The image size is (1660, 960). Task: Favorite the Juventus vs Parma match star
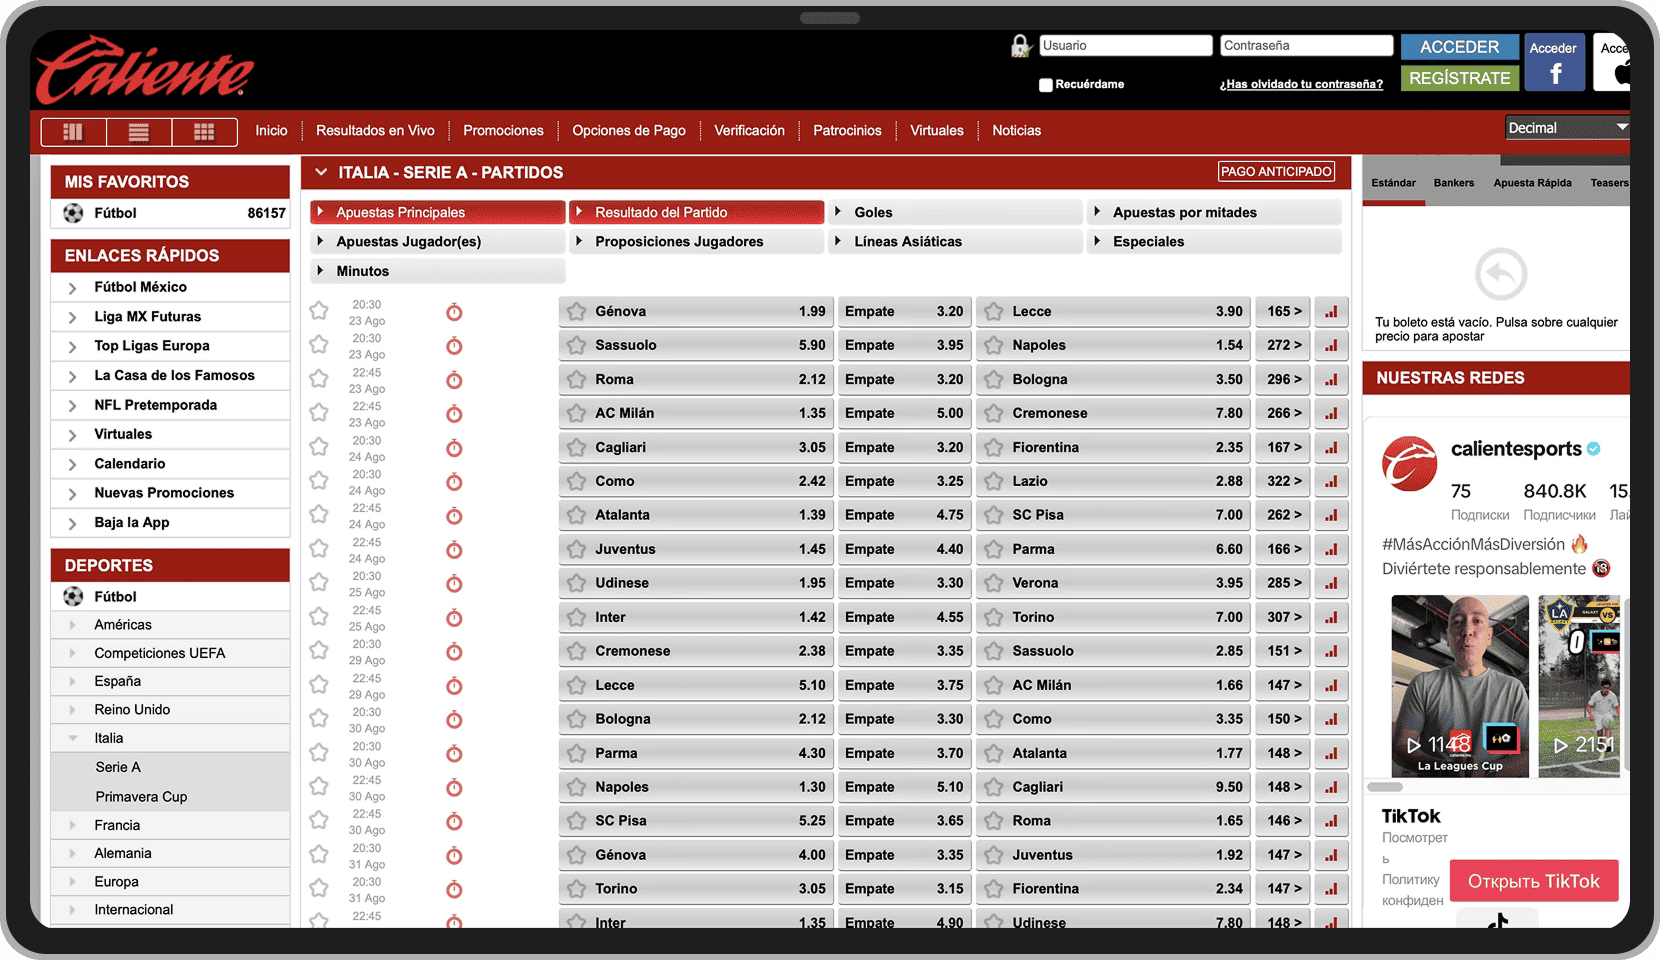(319, 548)
